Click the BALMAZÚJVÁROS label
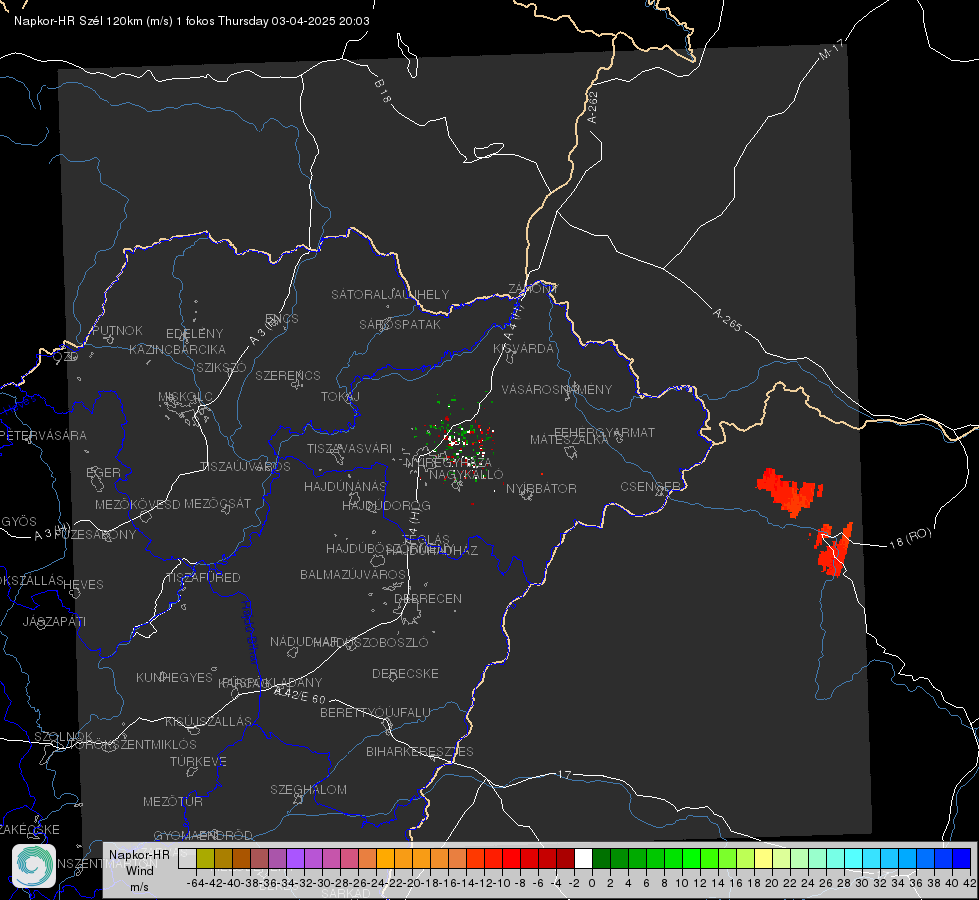The image size is (979, 900). 353,574
